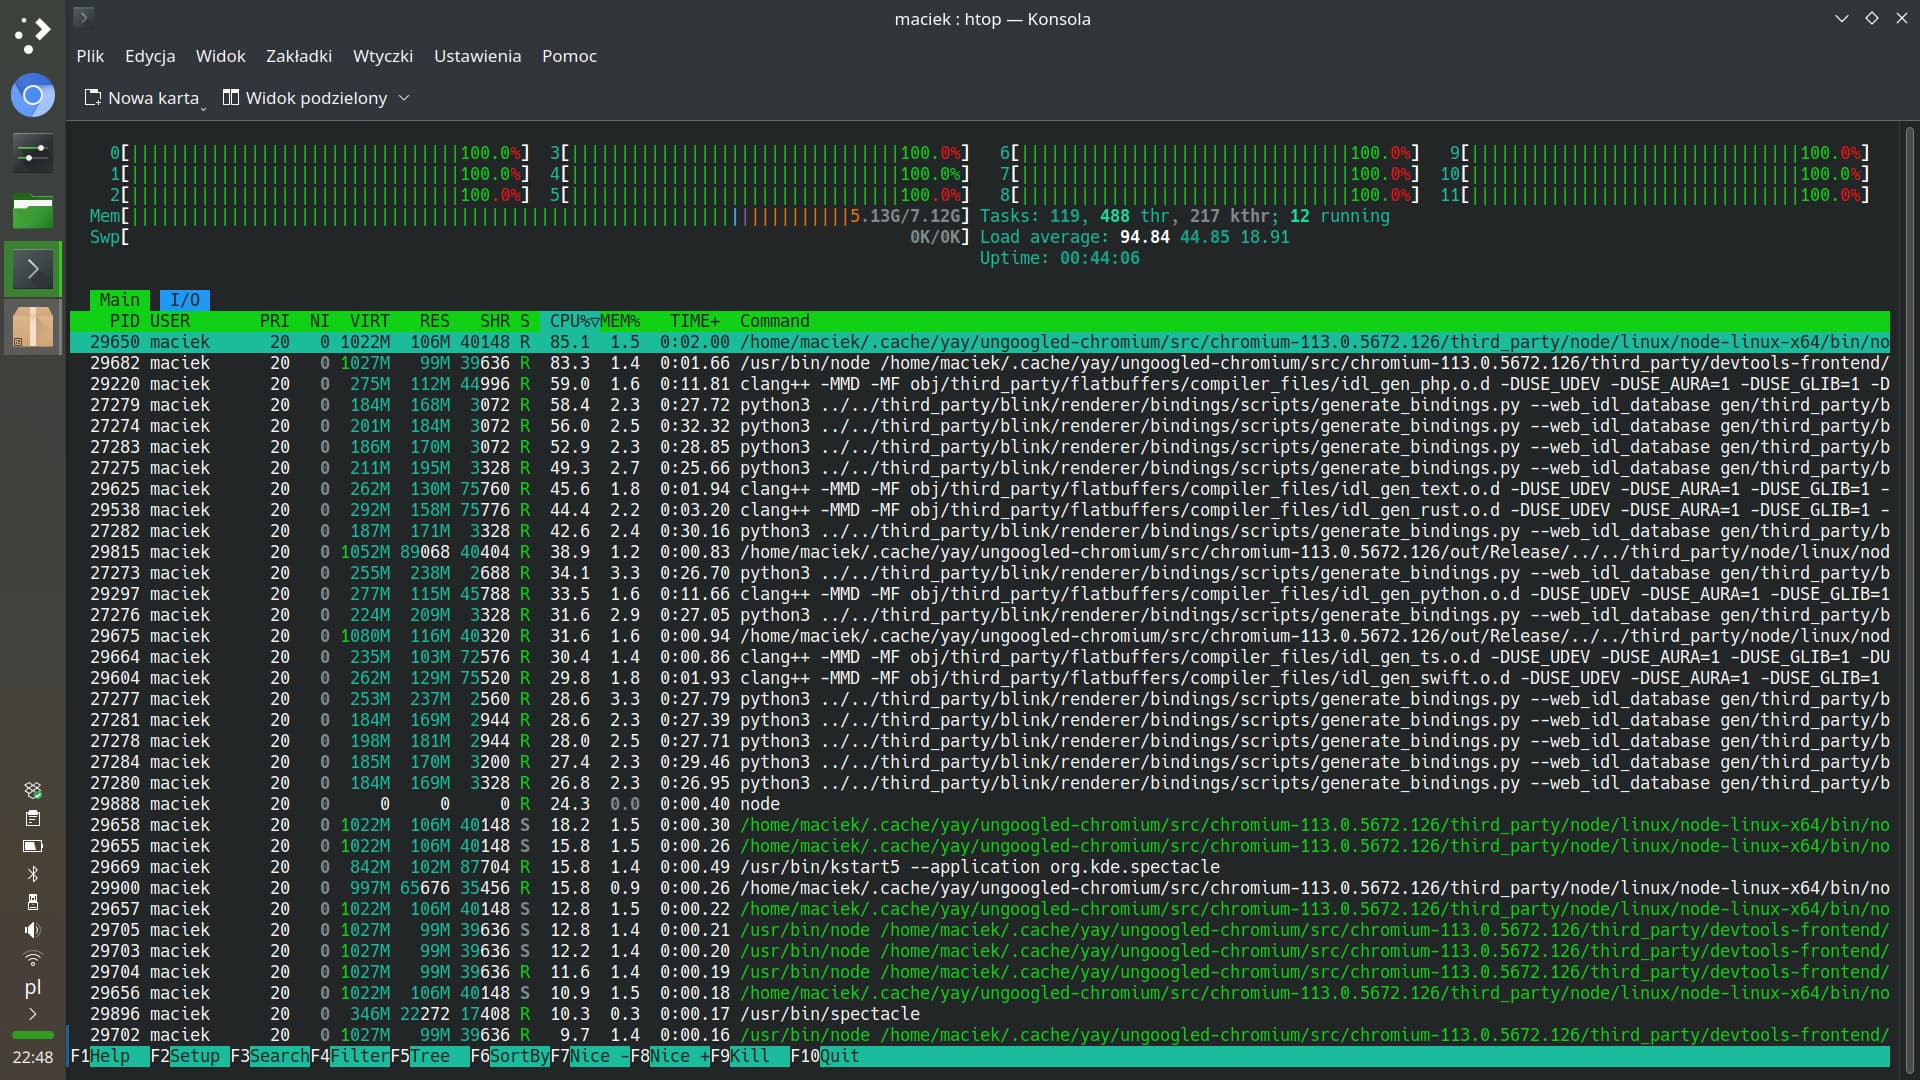Viewport: 1920px width, 1080px height.
Task: Click the Konsole window menu icon in titlebar
Action: pos(84,17)
